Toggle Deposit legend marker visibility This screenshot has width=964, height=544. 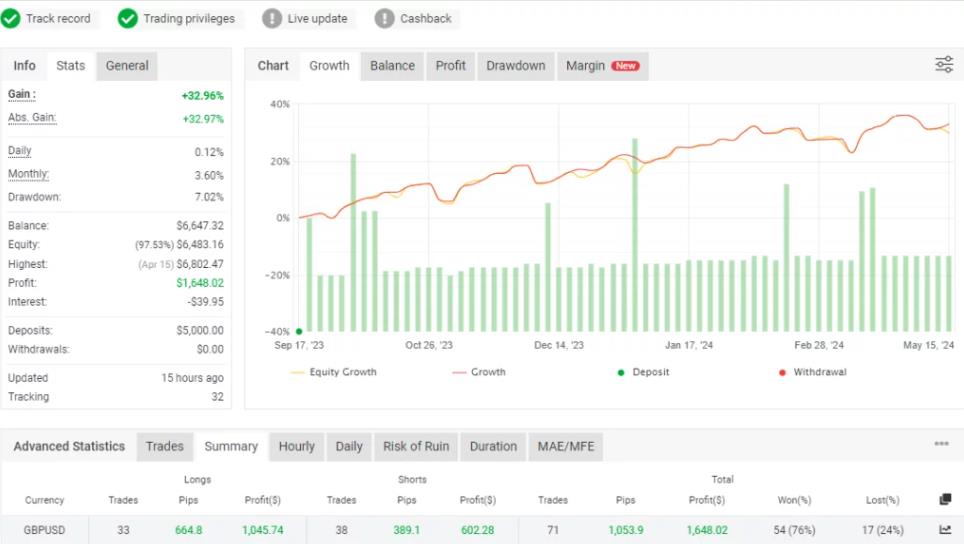[643, 372]
